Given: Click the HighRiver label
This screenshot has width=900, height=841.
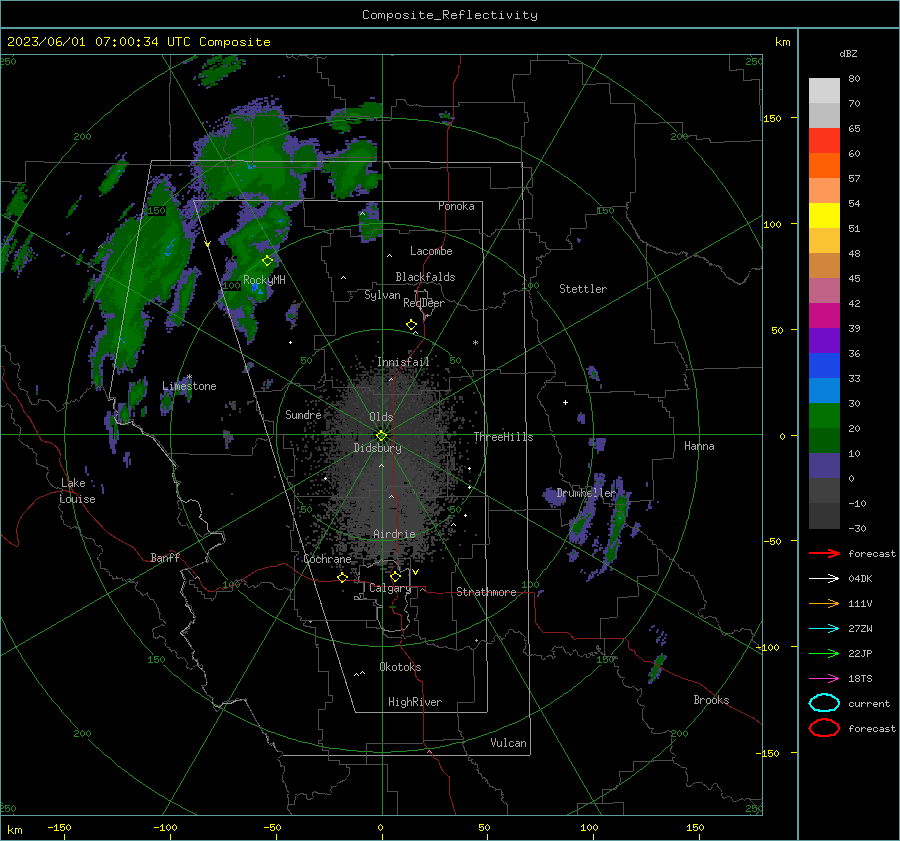Looking at the screenshot, I should (415, 702).
